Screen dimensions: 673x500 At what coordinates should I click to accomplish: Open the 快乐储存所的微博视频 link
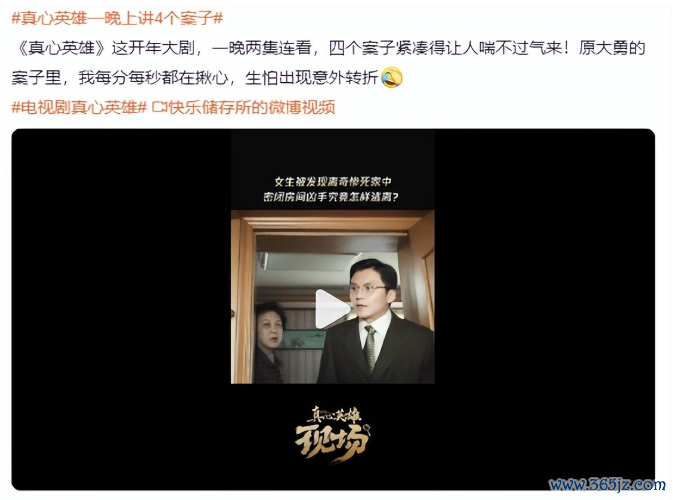pyautogui.click(x=243, y=107)
